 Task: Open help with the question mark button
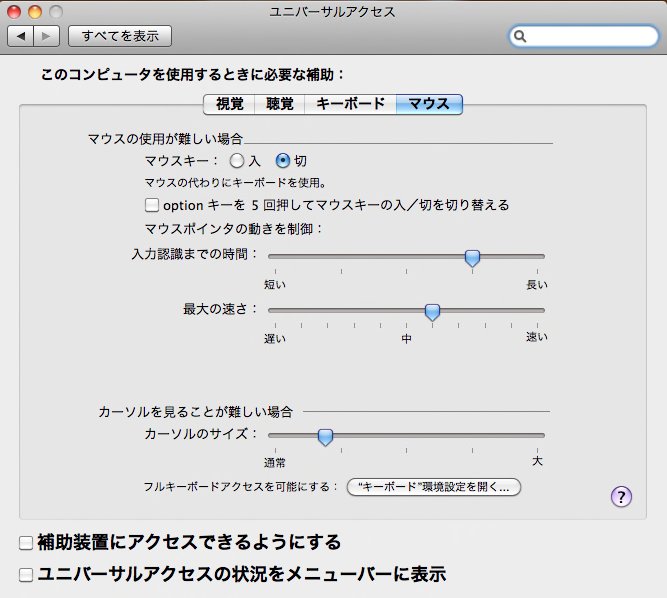point(621,496)
